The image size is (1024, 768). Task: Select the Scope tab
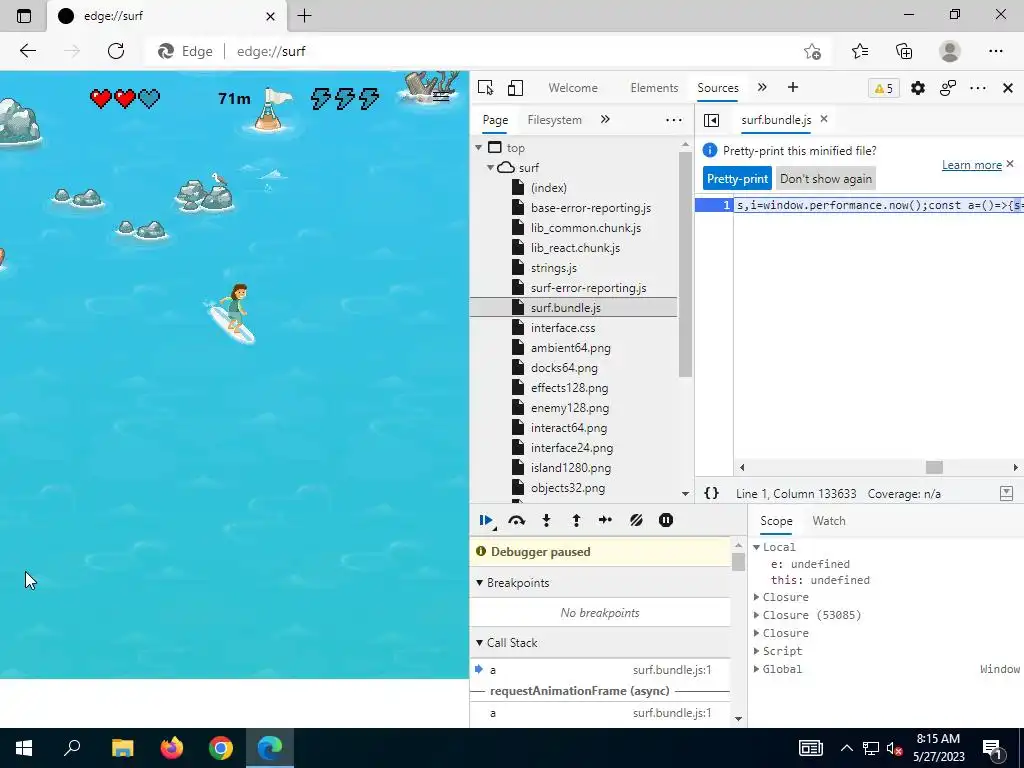tap(776, 520)
